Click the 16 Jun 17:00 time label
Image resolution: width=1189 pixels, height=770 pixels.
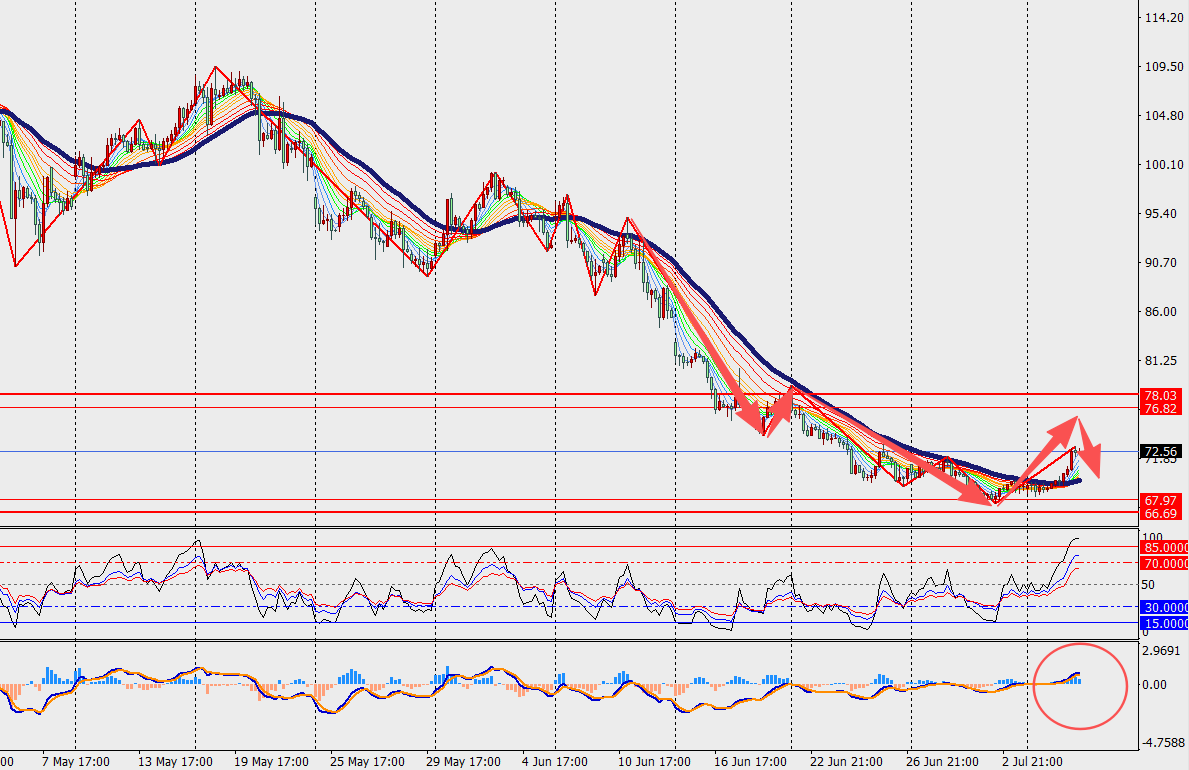[x=750, y=761]
